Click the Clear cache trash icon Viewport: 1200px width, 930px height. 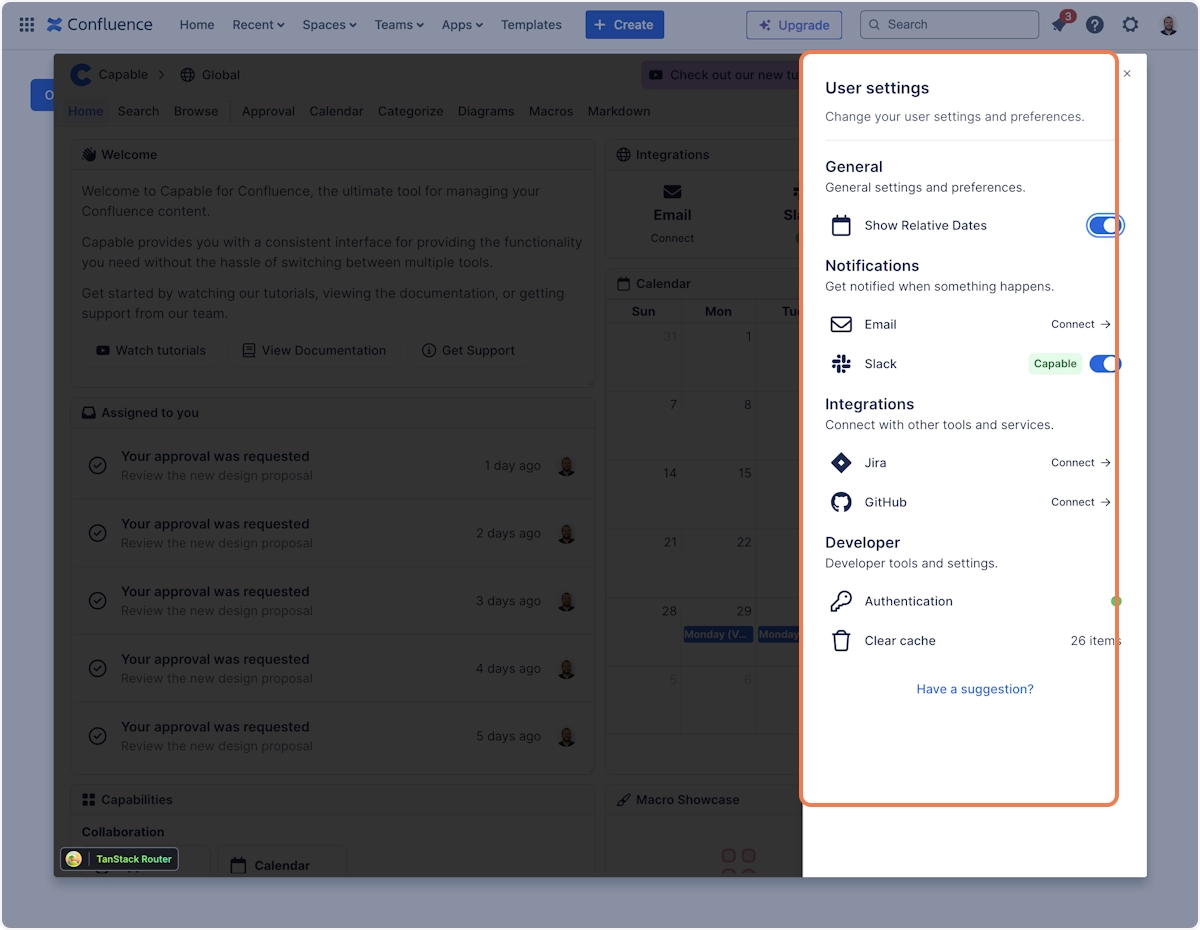coord(841,641)
